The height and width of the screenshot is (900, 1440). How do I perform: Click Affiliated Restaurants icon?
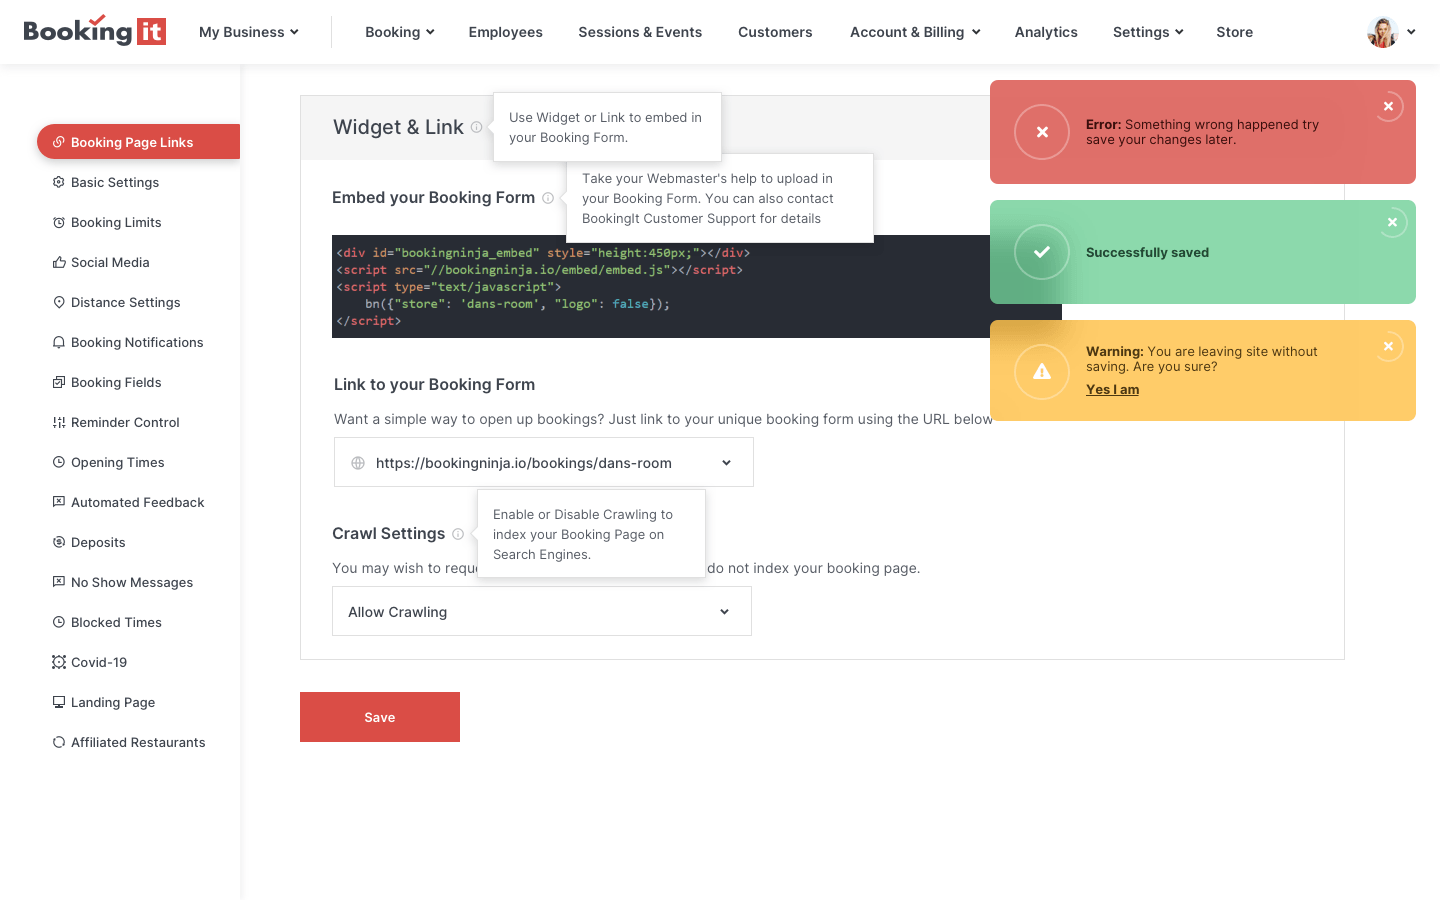click(x=59, y=742)
